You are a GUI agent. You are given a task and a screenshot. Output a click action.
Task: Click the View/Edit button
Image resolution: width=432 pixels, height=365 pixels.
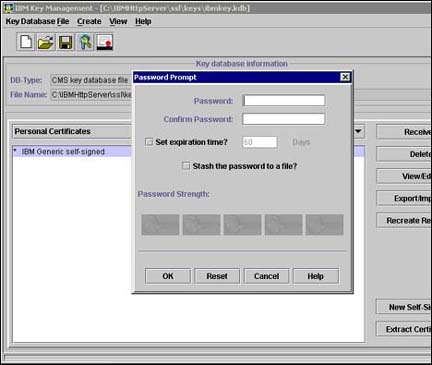[x=404, y=176]
